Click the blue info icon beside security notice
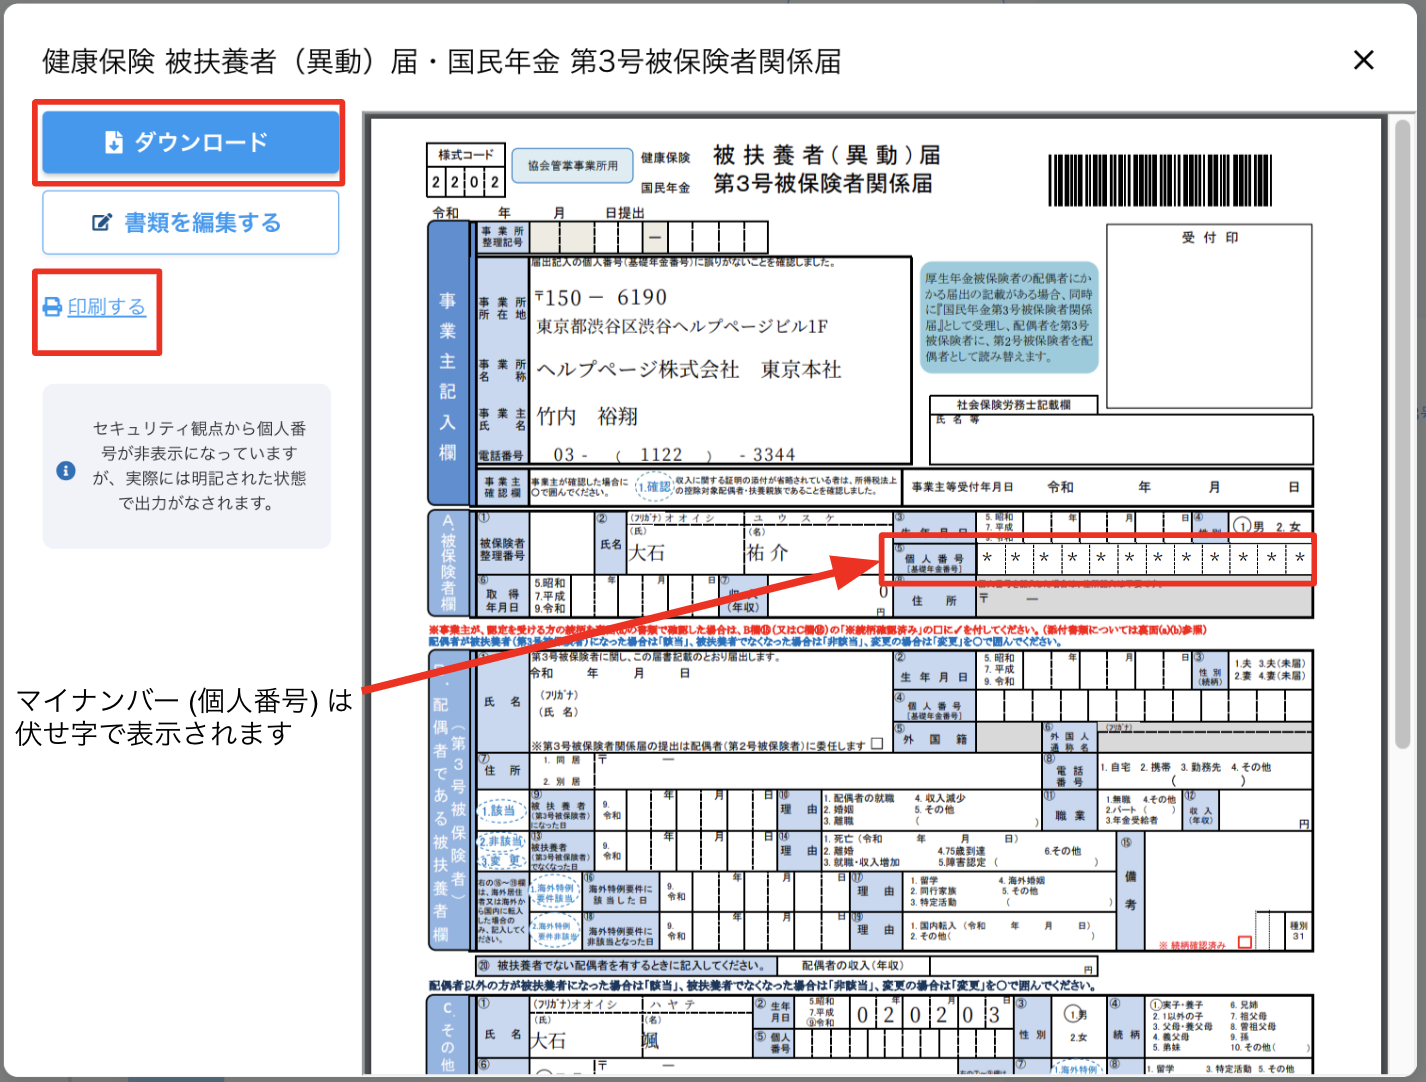Viewport: 1426px width, 1082px height. [66, 470]
